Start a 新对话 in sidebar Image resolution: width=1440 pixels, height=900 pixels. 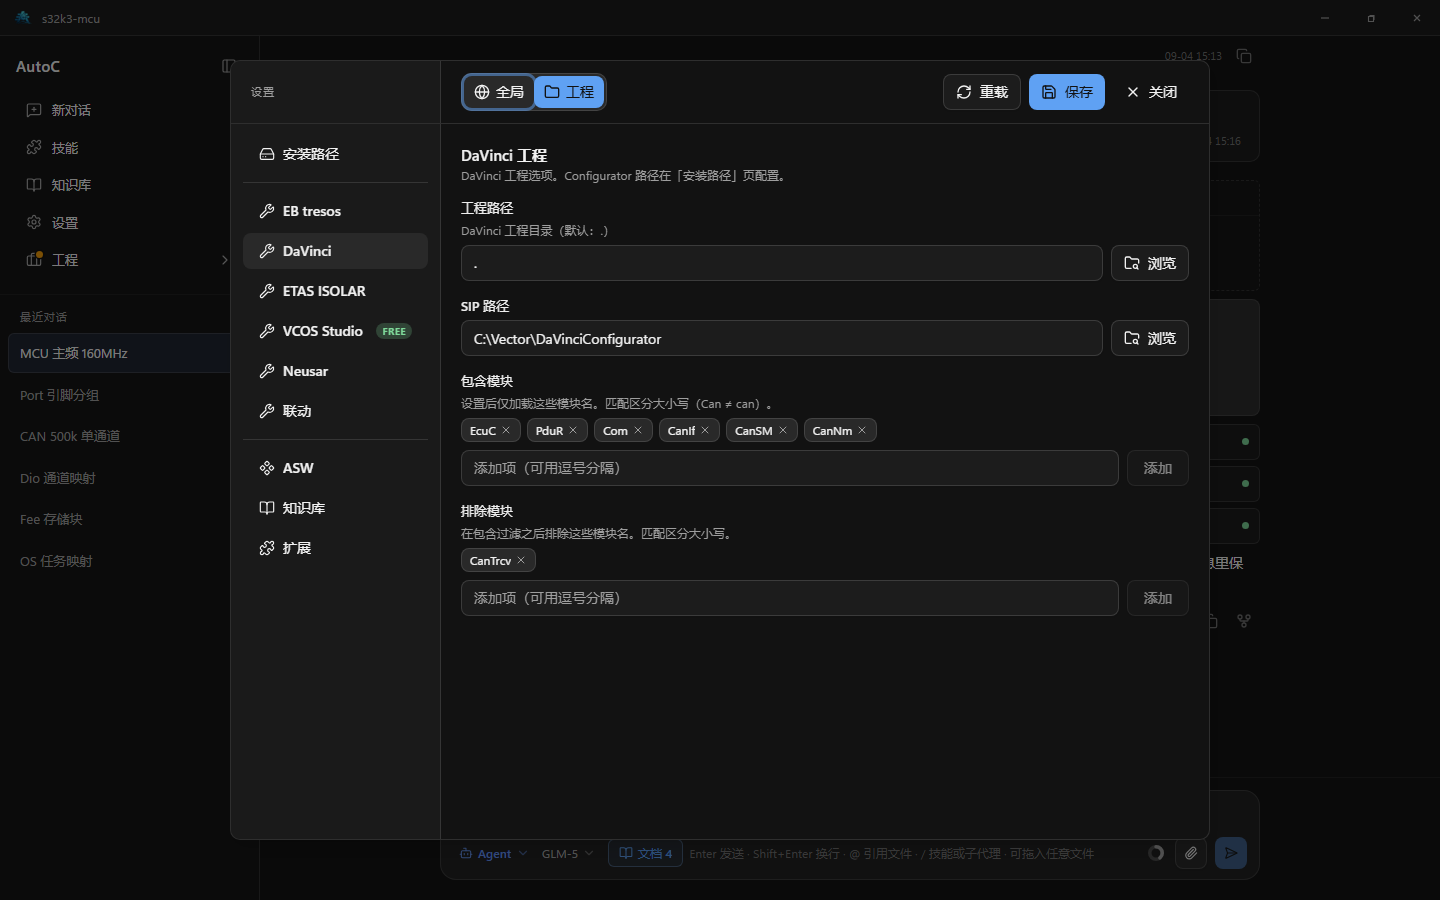71,110
